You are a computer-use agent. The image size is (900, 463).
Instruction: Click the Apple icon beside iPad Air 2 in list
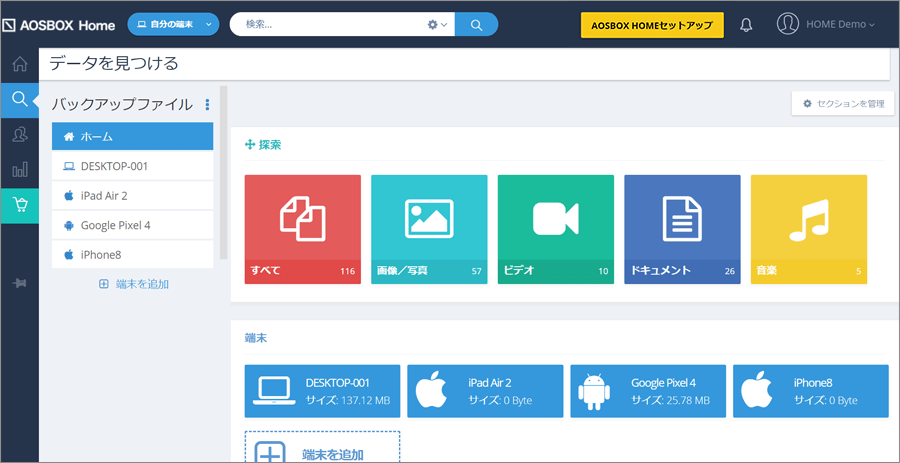[69, 196]
